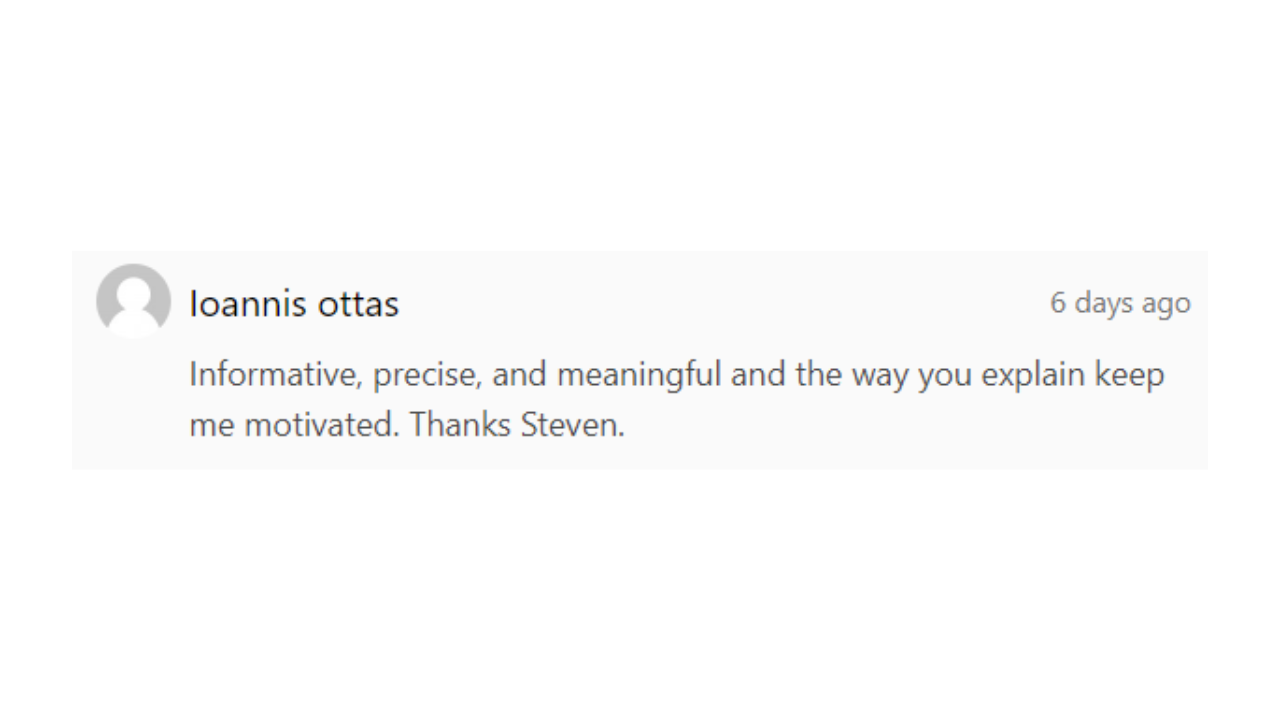Screen dimensions: 1280x720
Task: Click the number "6" in the timestamp
Action: pyautogui.click(x=1058, y=302)
